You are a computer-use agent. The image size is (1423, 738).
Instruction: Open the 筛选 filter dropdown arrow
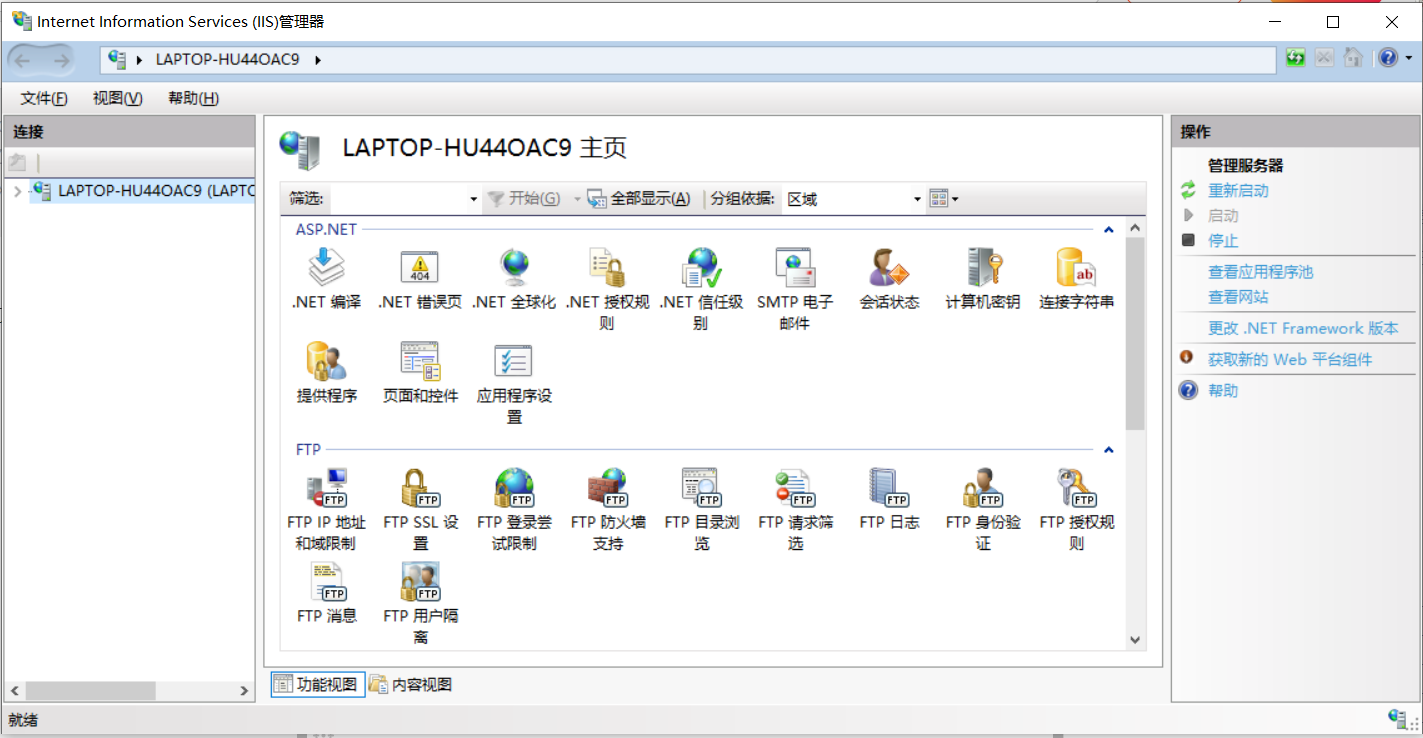point(474,199)
